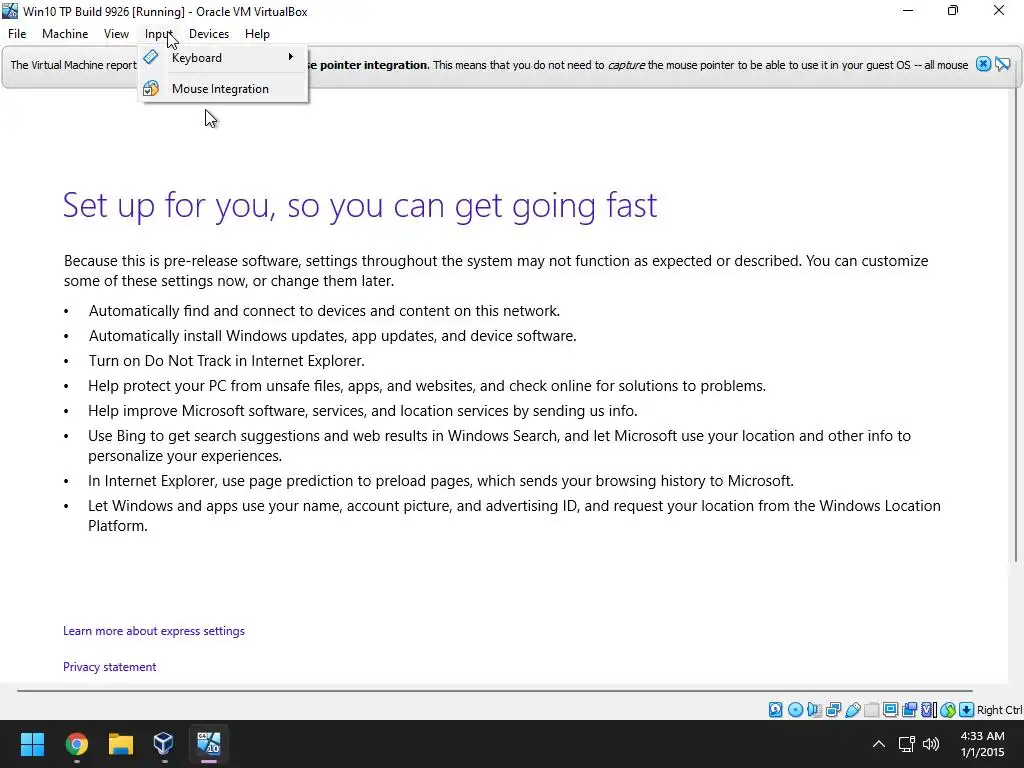Click the 'Help protect your PC' bullet
The height and width of the screenshot is (768, 1024).
(427, 386)
